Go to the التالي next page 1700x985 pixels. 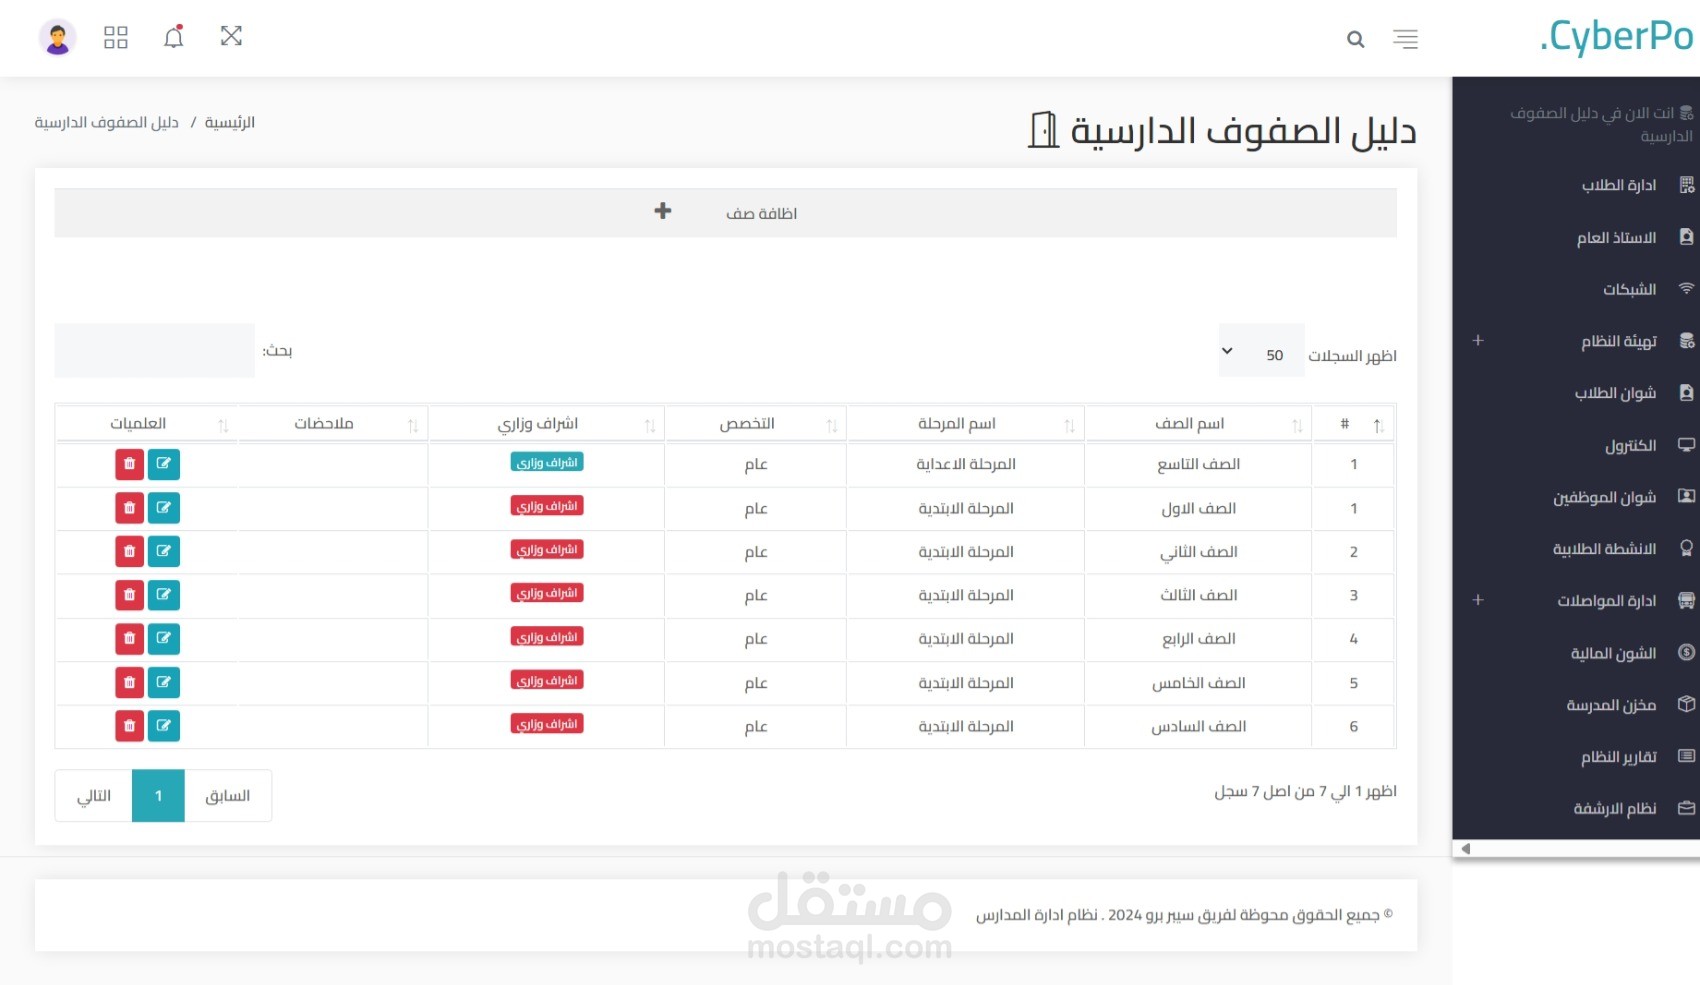click(x=94, y=796)
